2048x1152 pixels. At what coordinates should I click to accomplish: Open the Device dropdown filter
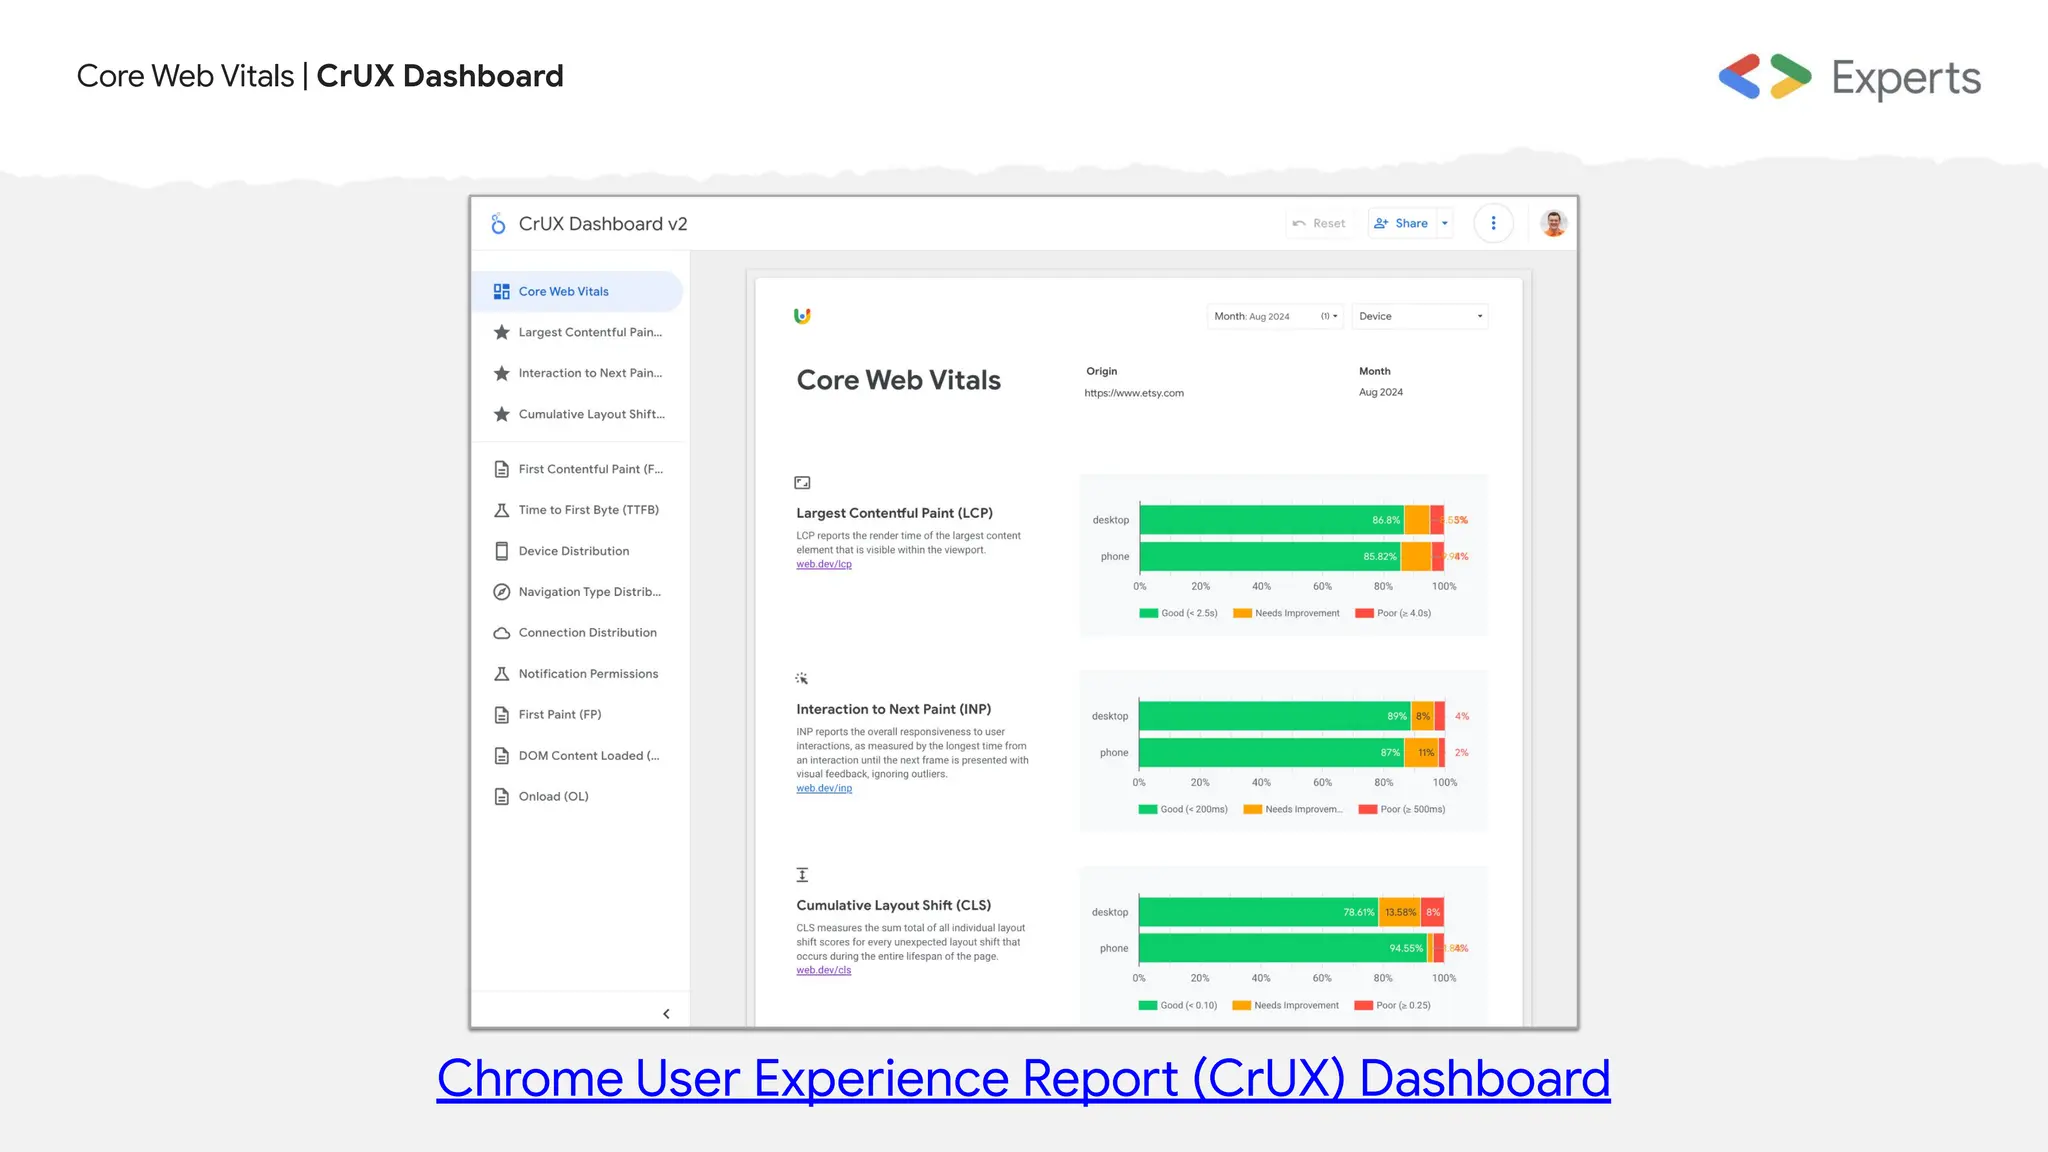pos(1420,316)
